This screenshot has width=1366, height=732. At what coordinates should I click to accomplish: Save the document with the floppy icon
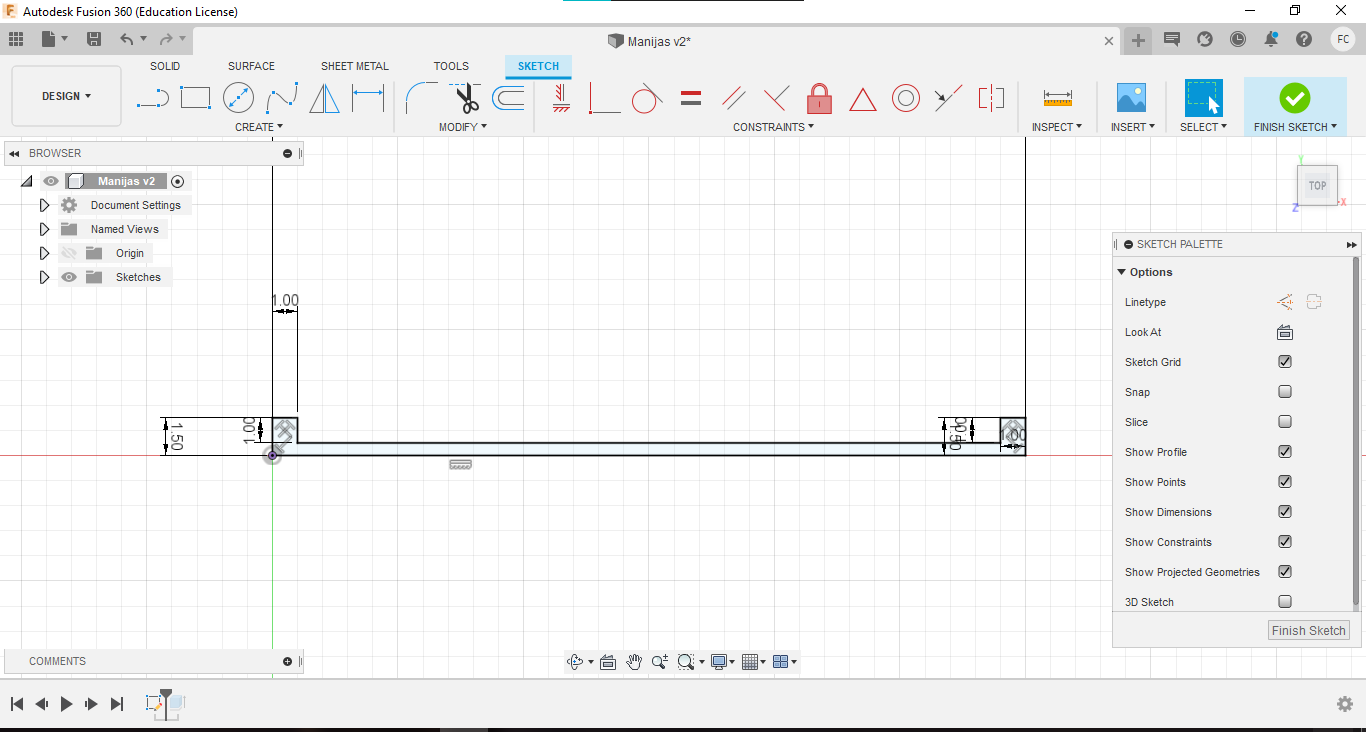[94, 39]
